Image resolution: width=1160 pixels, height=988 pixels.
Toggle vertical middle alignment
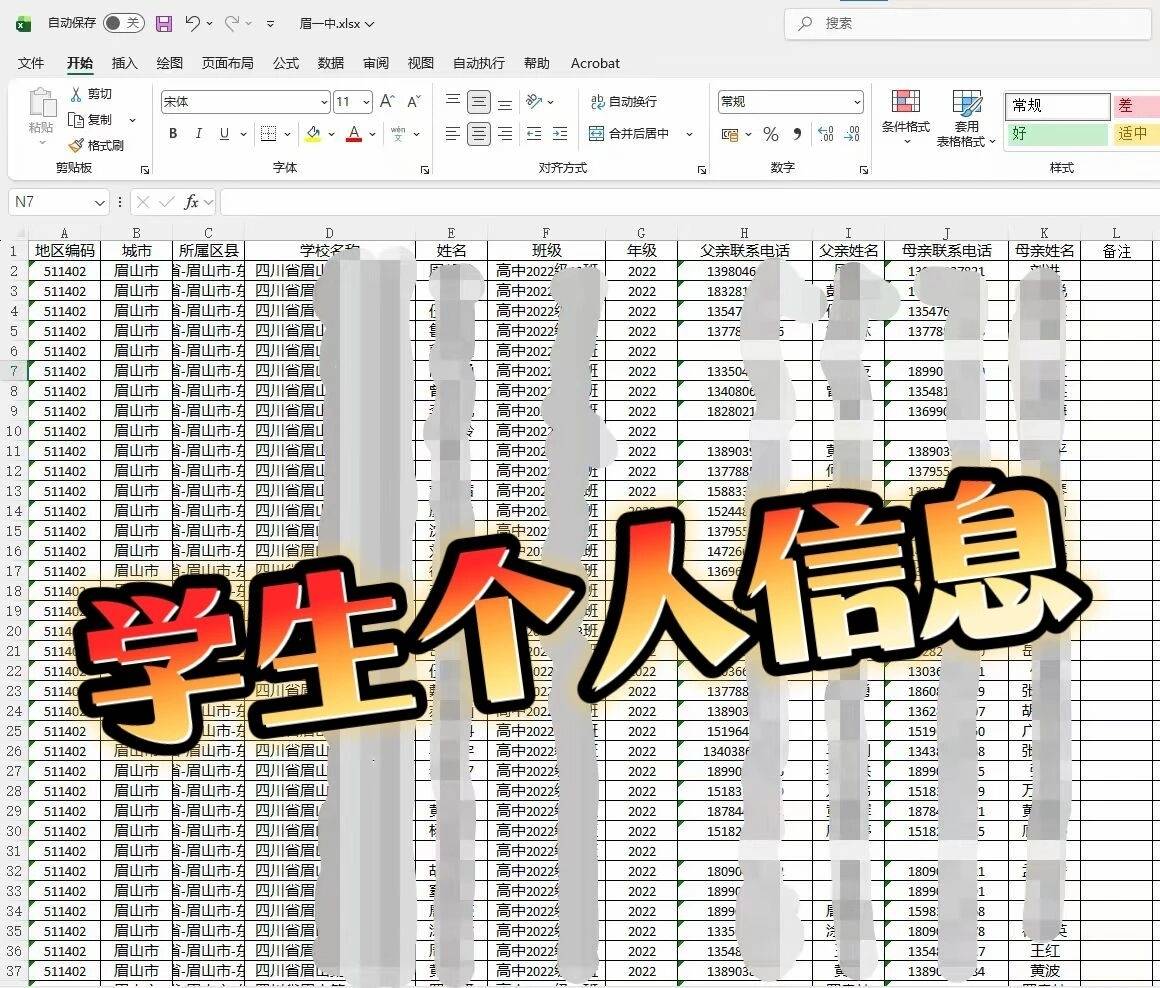point(479,101)
